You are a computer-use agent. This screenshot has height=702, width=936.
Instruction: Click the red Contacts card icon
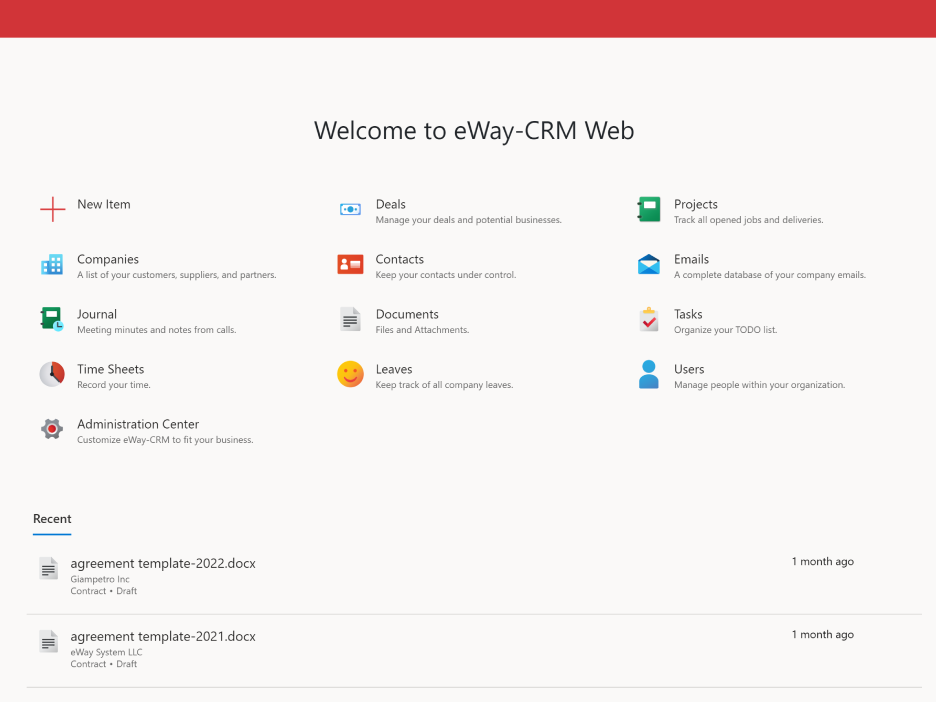[x=350, y=264]
